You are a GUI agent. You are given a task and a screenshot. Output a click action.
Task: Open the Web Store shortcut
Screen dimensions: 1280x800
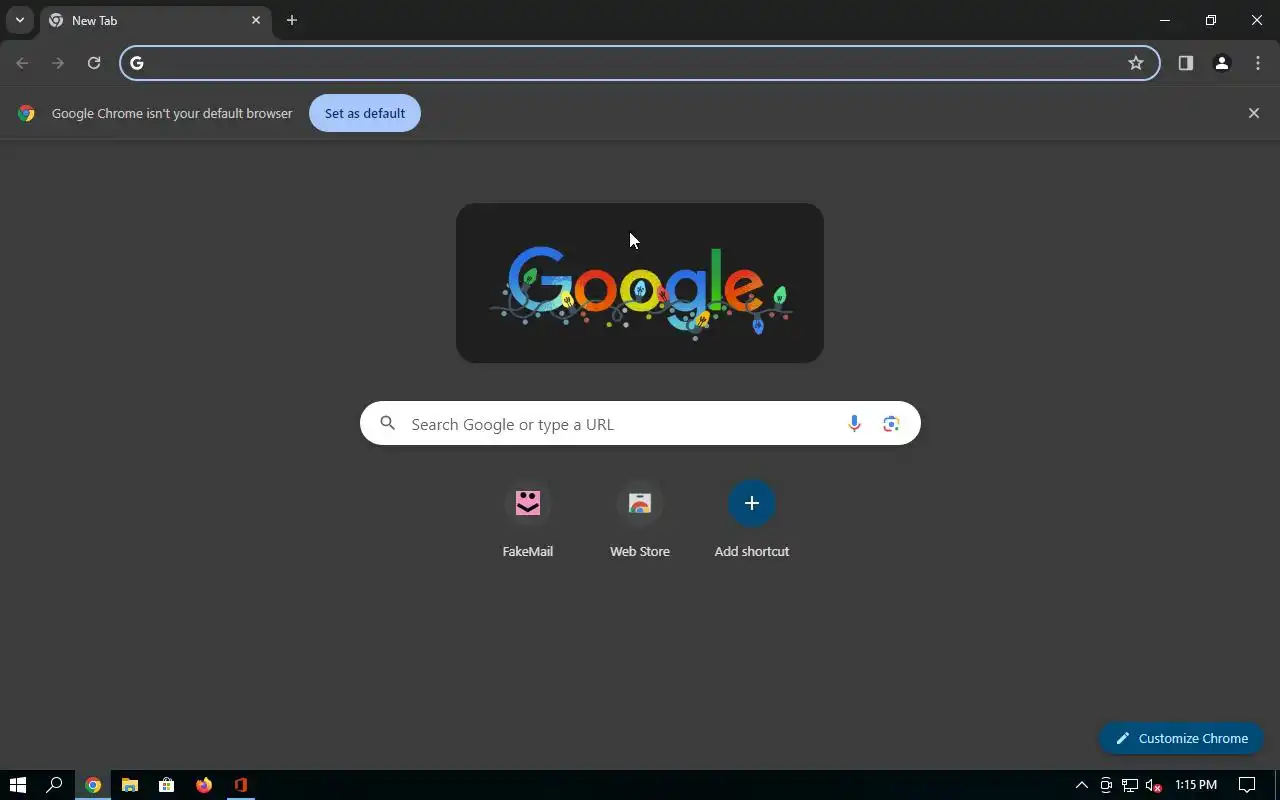tap(640, 520)
